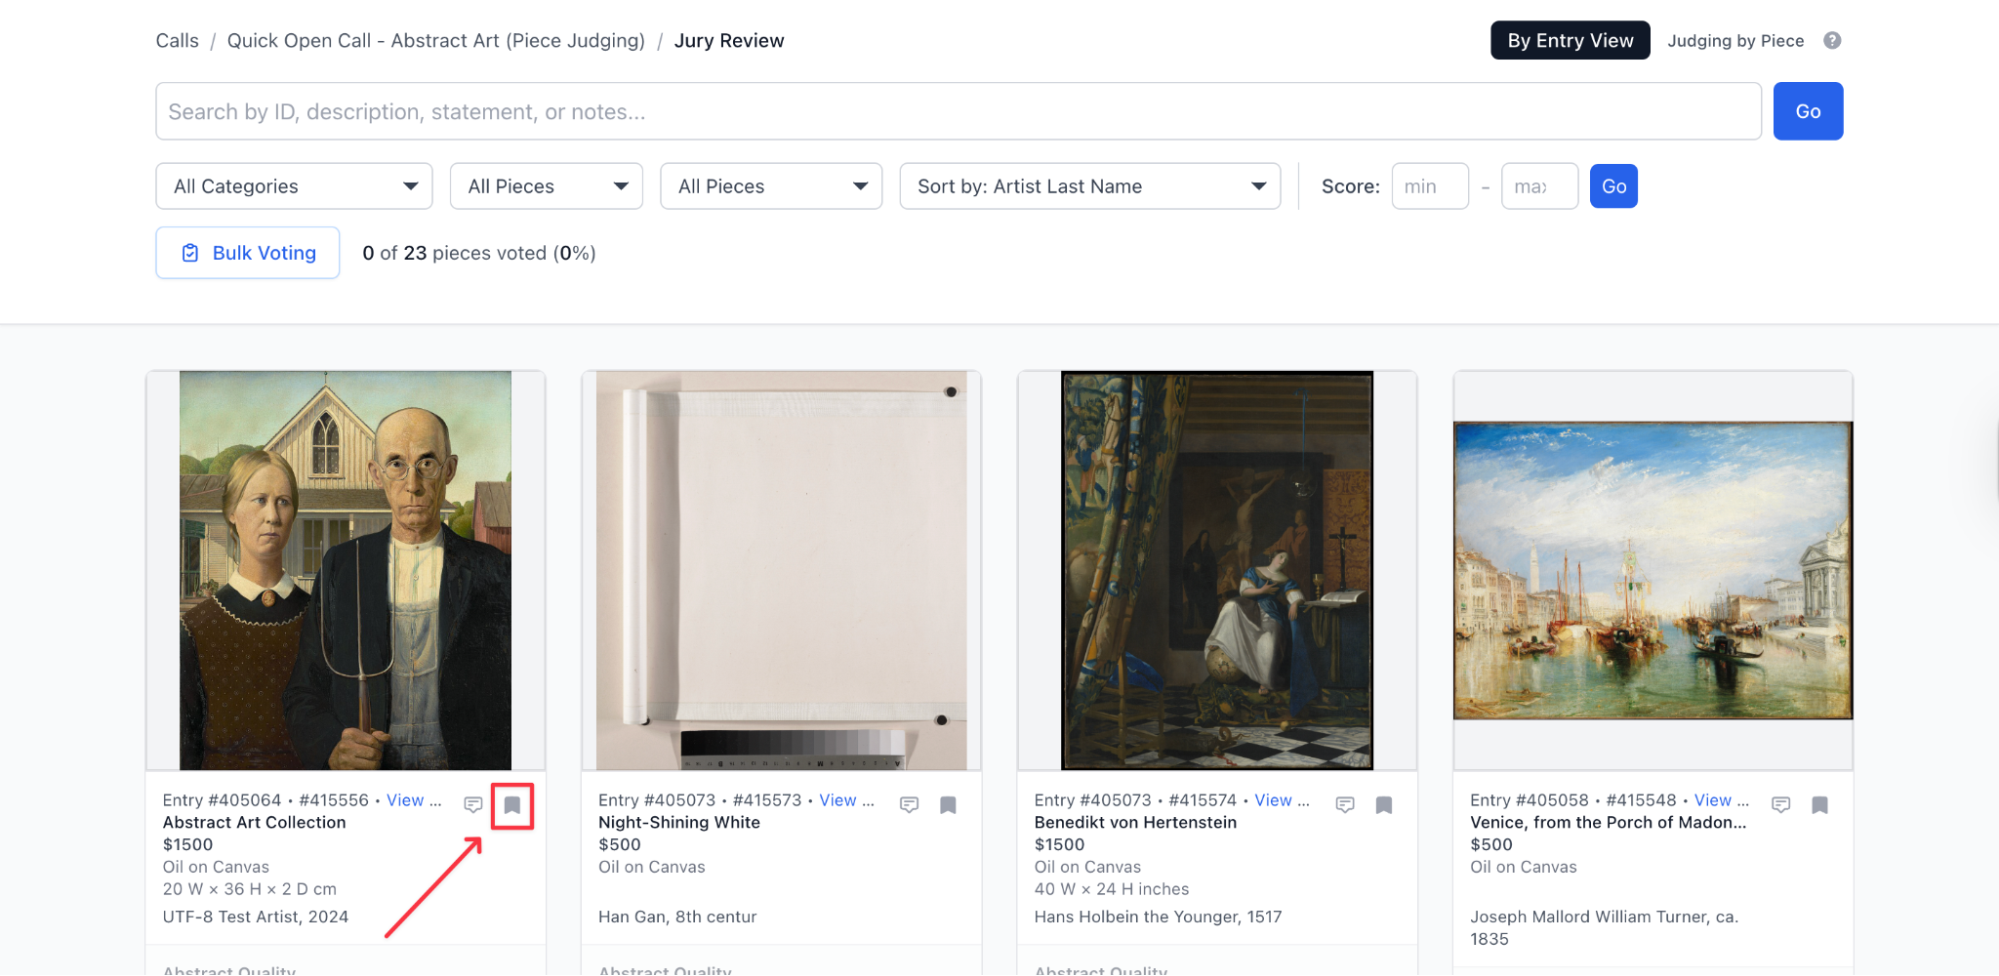
Task: Bookmark the Benedikt von Hertenstein piece
Action: (x=1384, y=805)
